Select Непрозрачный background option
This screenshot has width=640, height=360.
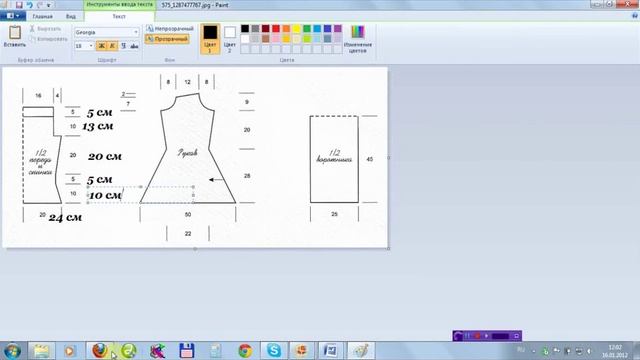coord(170,29)
